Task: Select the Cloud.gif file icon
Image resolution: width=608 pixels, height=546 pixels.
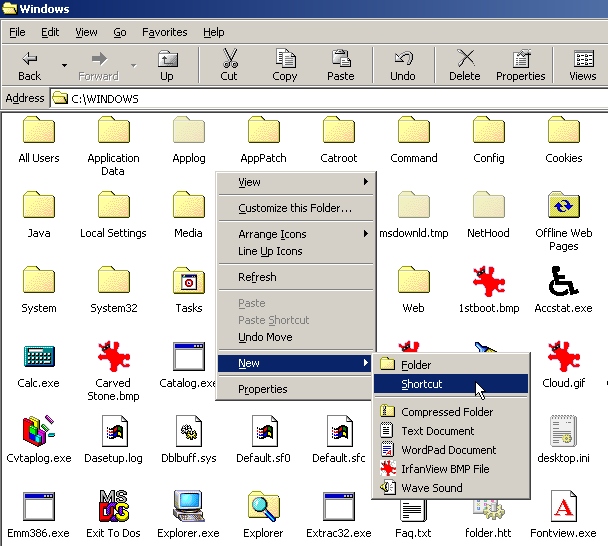Action: 564,356
